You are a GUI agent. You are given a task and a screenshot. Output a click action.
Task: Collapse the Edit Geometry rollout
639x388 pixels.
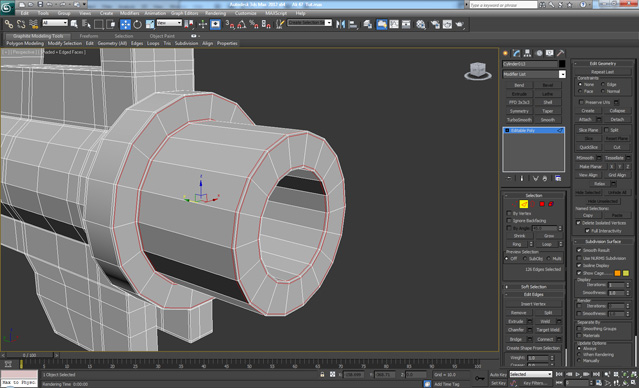[603, 64]
